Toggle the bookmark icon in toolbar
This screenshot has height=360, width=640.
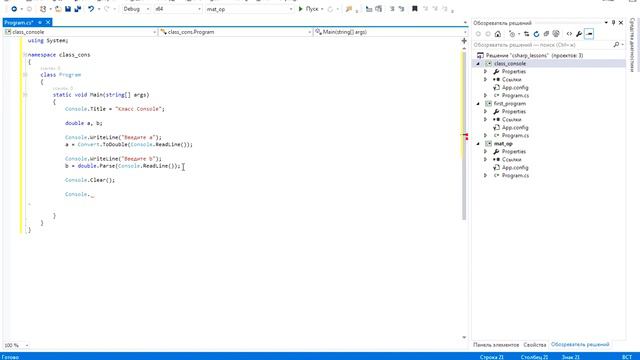(x=415, y=9)
